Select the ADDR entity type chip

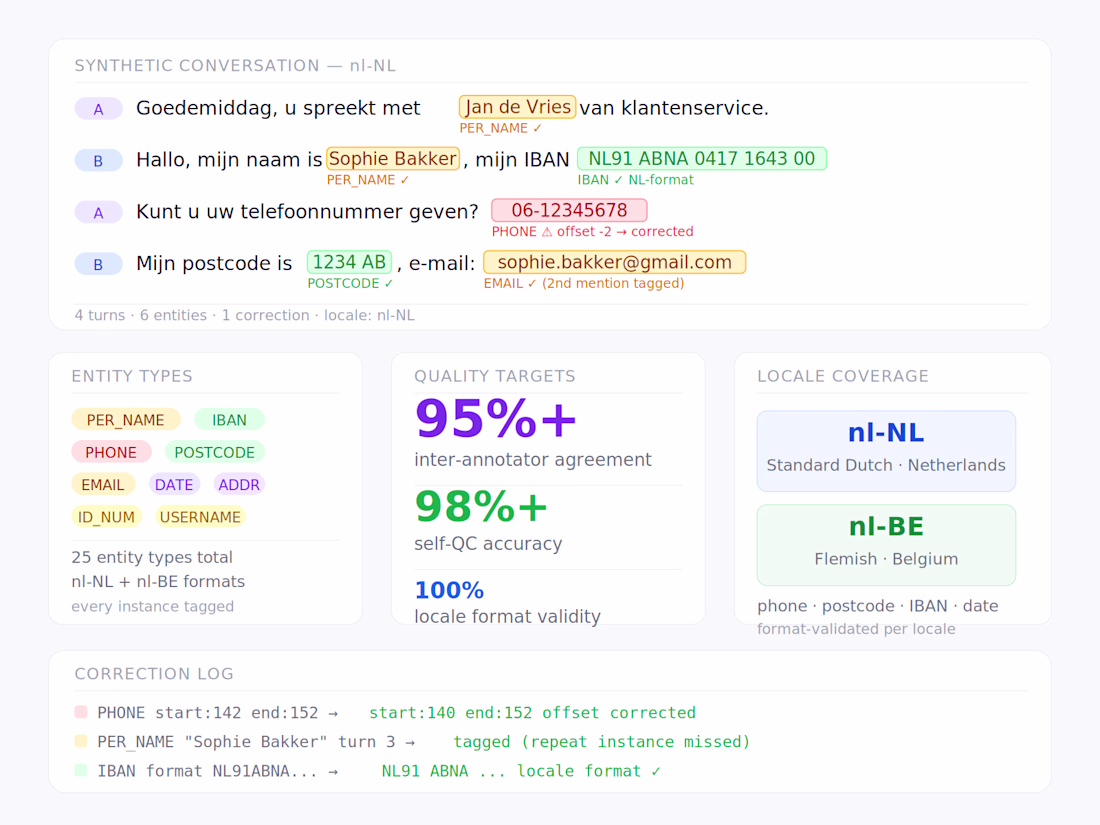239,484
